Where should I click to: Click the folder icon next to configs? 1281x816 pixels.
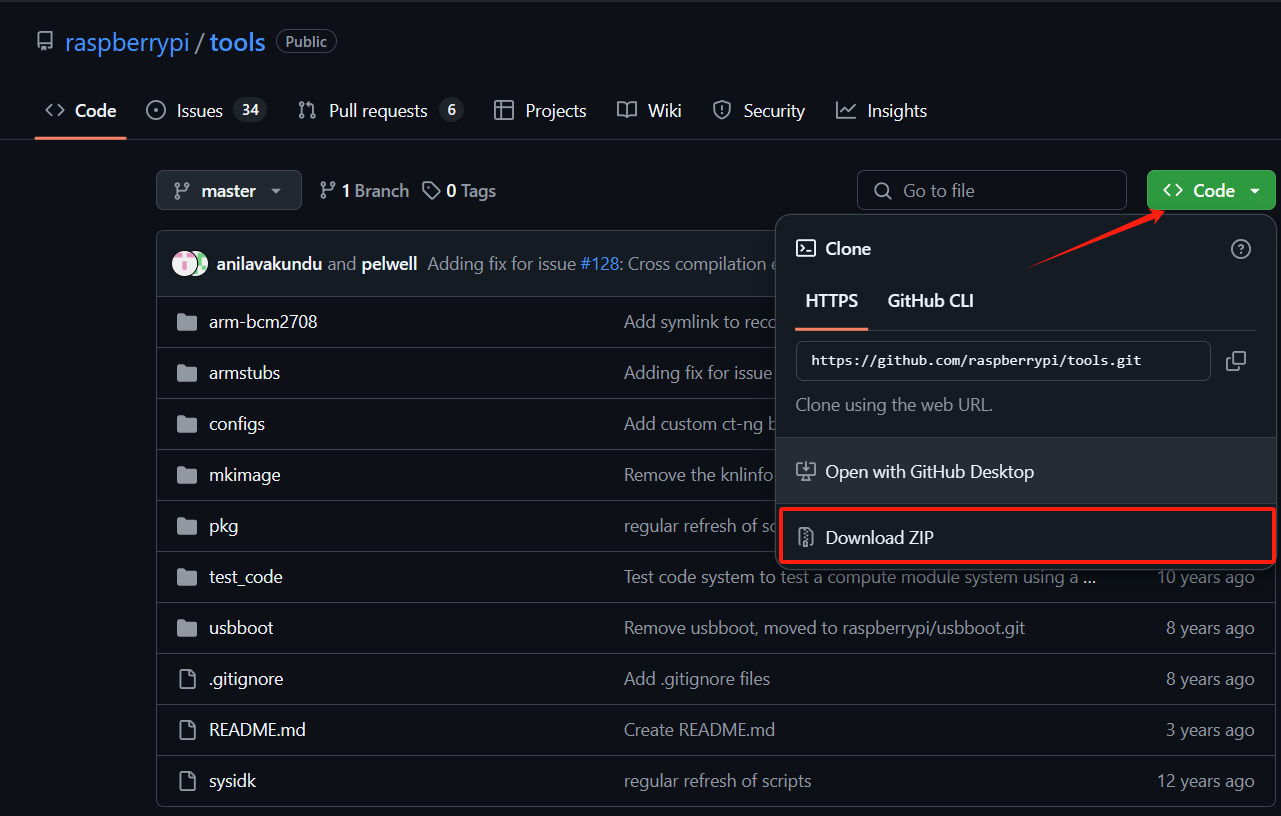pos(187,424)
